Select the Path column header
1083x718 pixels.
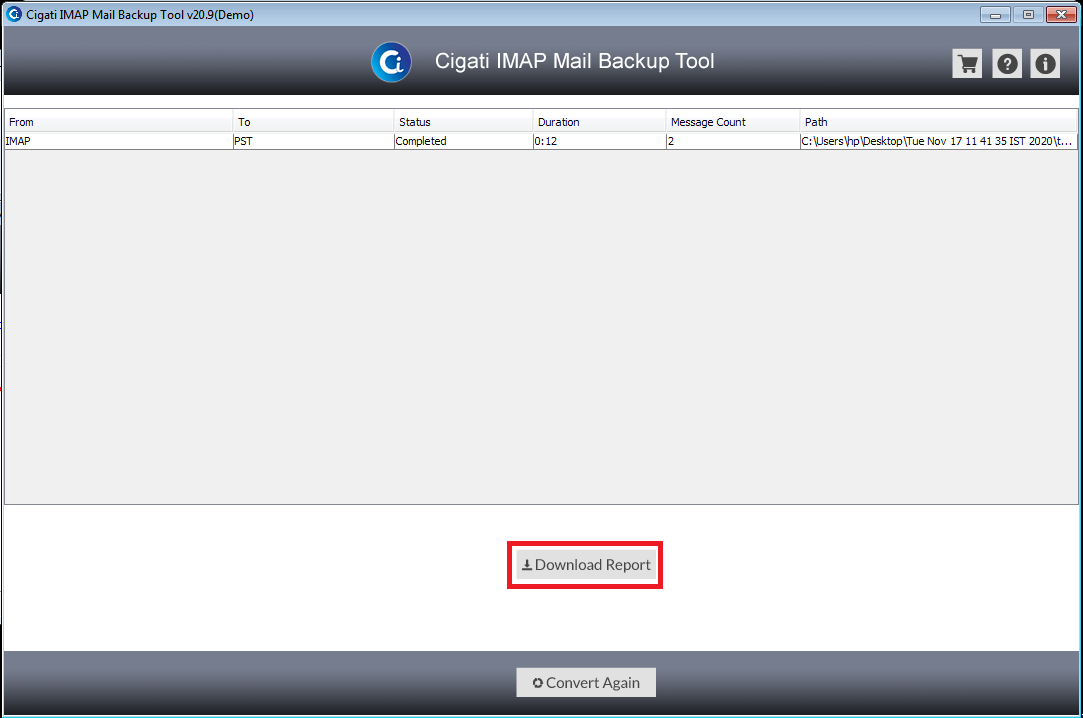[x=939, y=122]
